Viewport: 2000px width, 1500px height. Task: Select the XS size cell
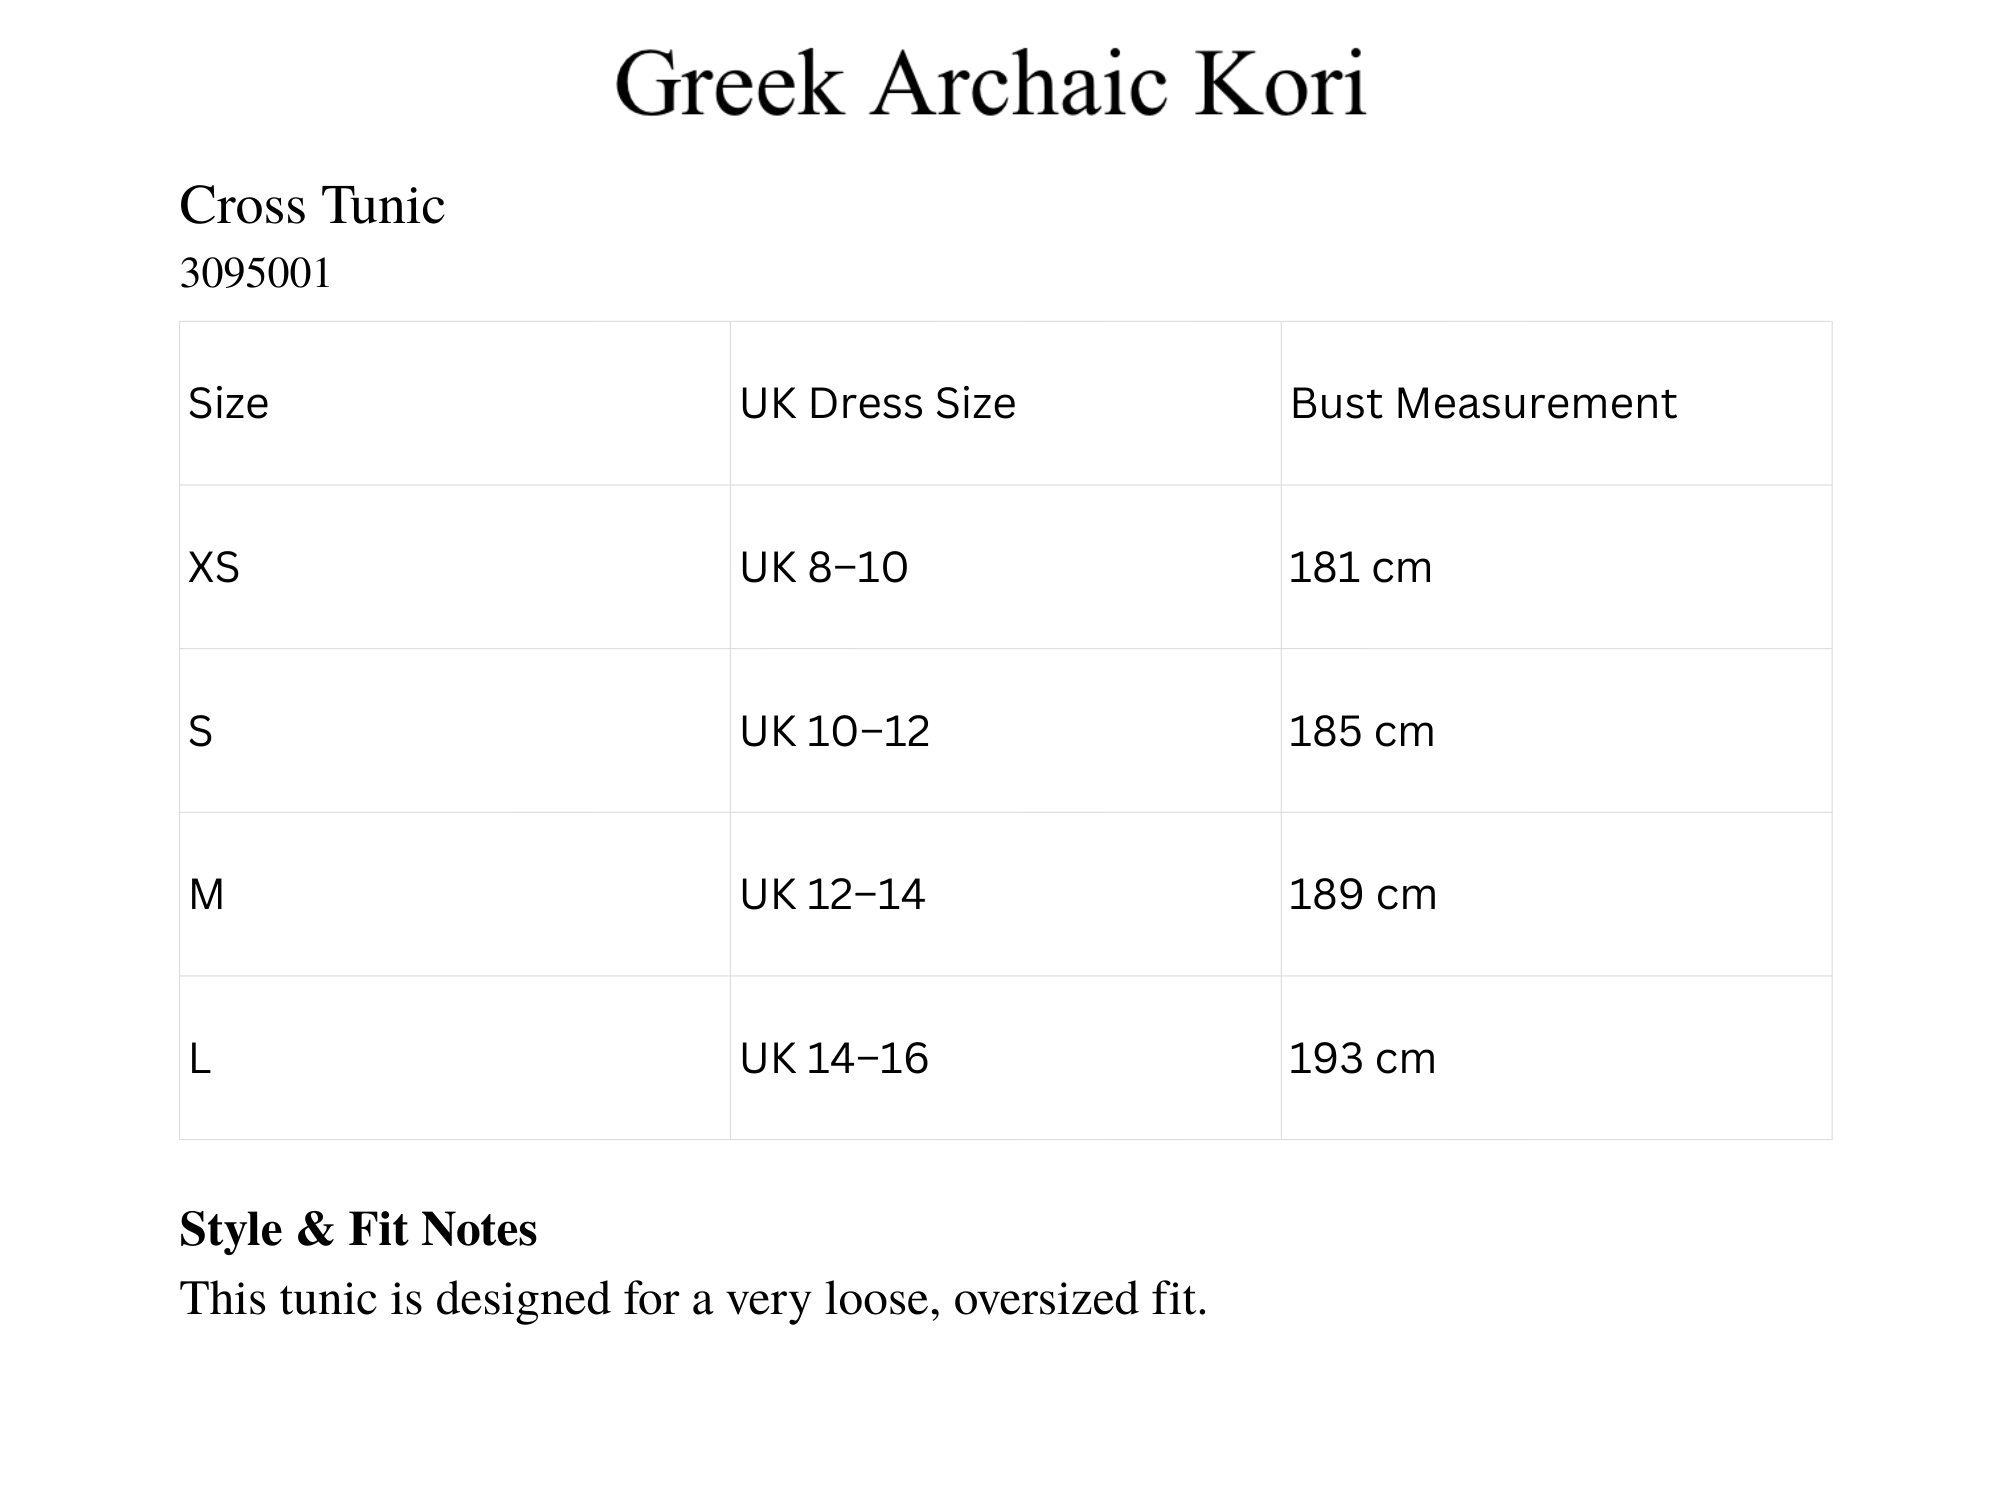pos(214,568)
